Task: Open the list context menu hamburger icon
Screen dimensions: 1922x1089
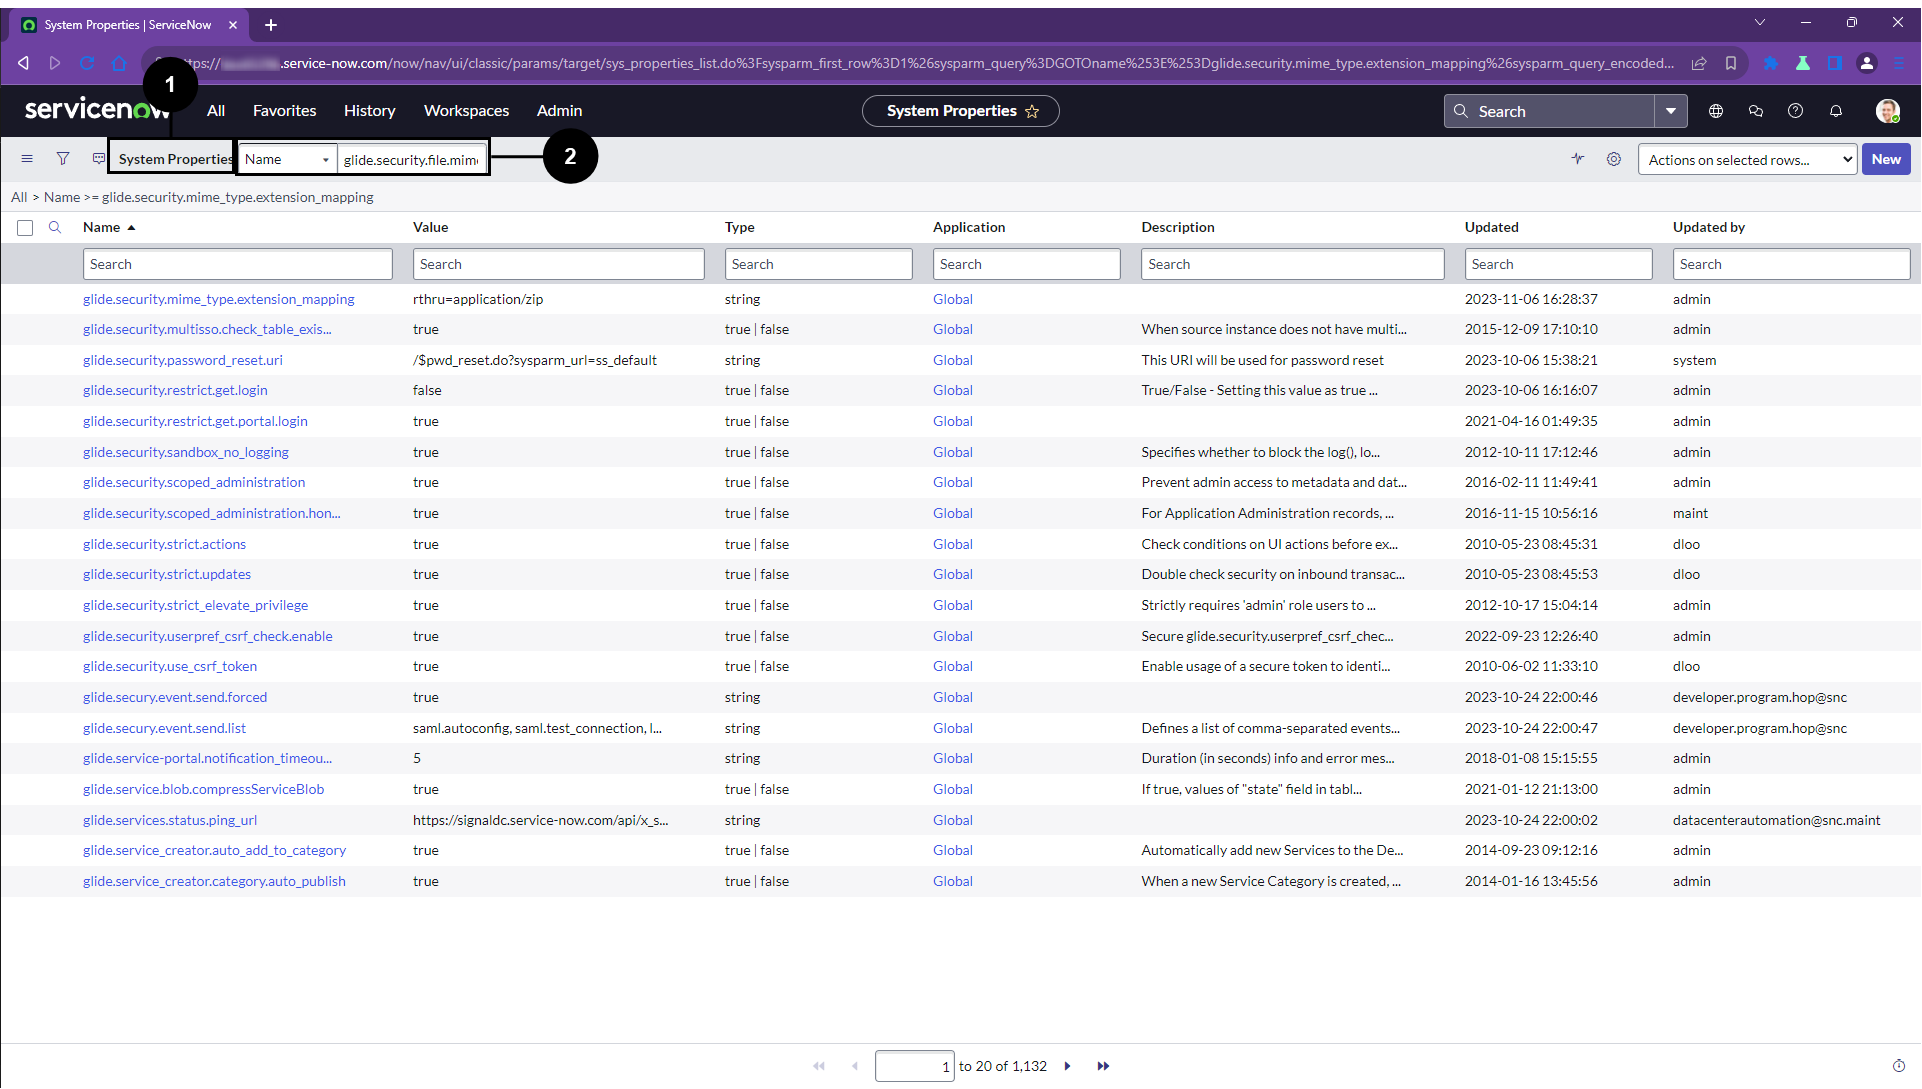Action: [x=27, y=159]
